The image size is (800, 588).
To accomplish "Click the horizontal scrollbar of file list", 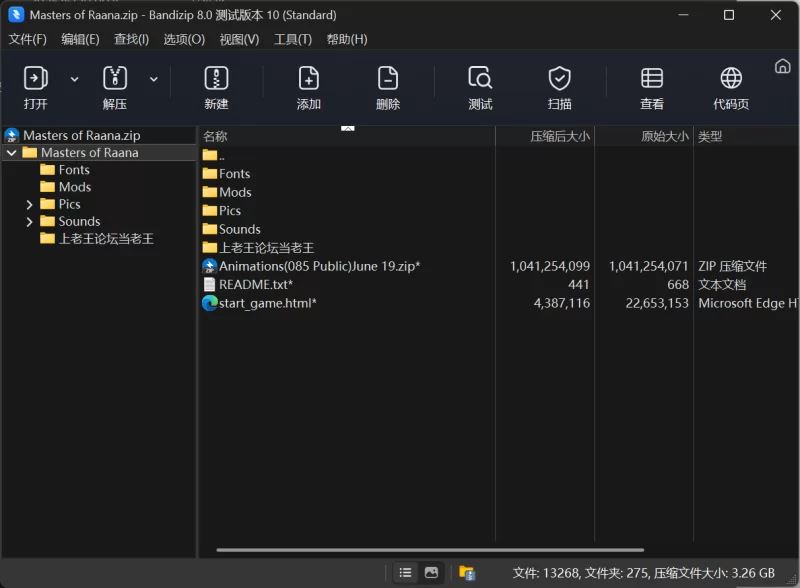I will (x=430, y=550).
